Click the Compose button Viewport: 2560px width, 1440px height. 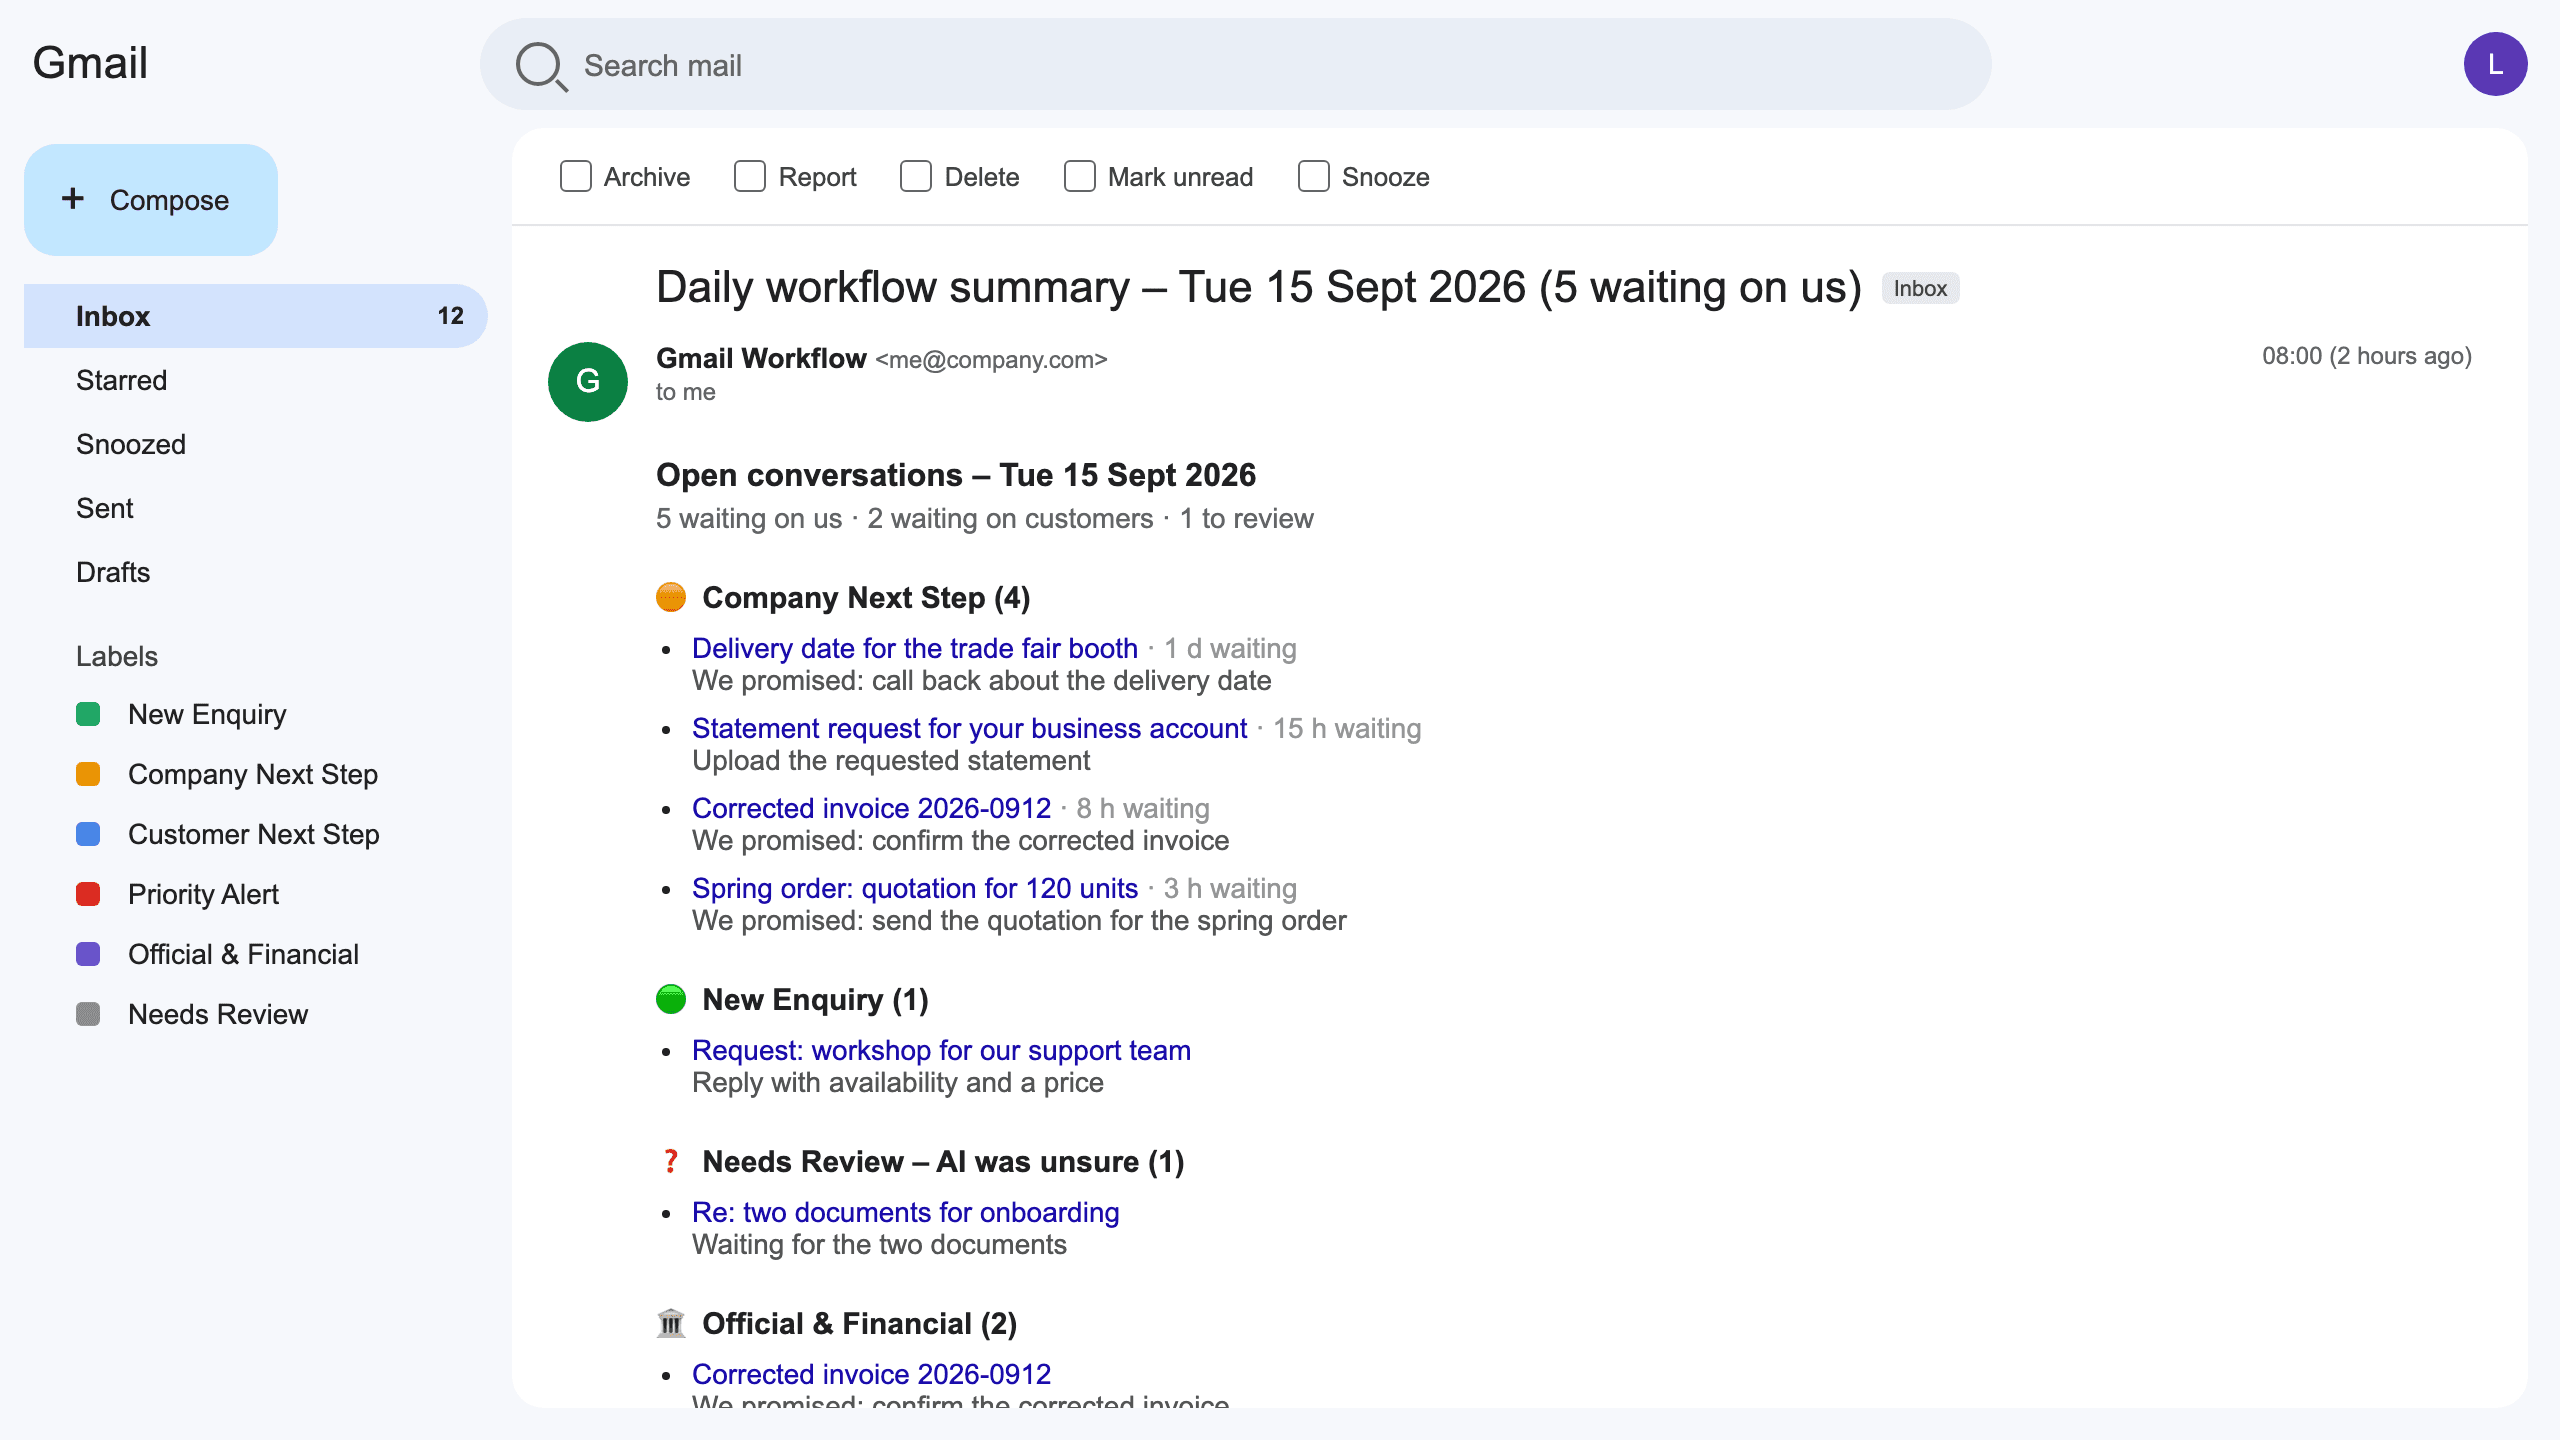pyautogui.click(x=151, y=200)
